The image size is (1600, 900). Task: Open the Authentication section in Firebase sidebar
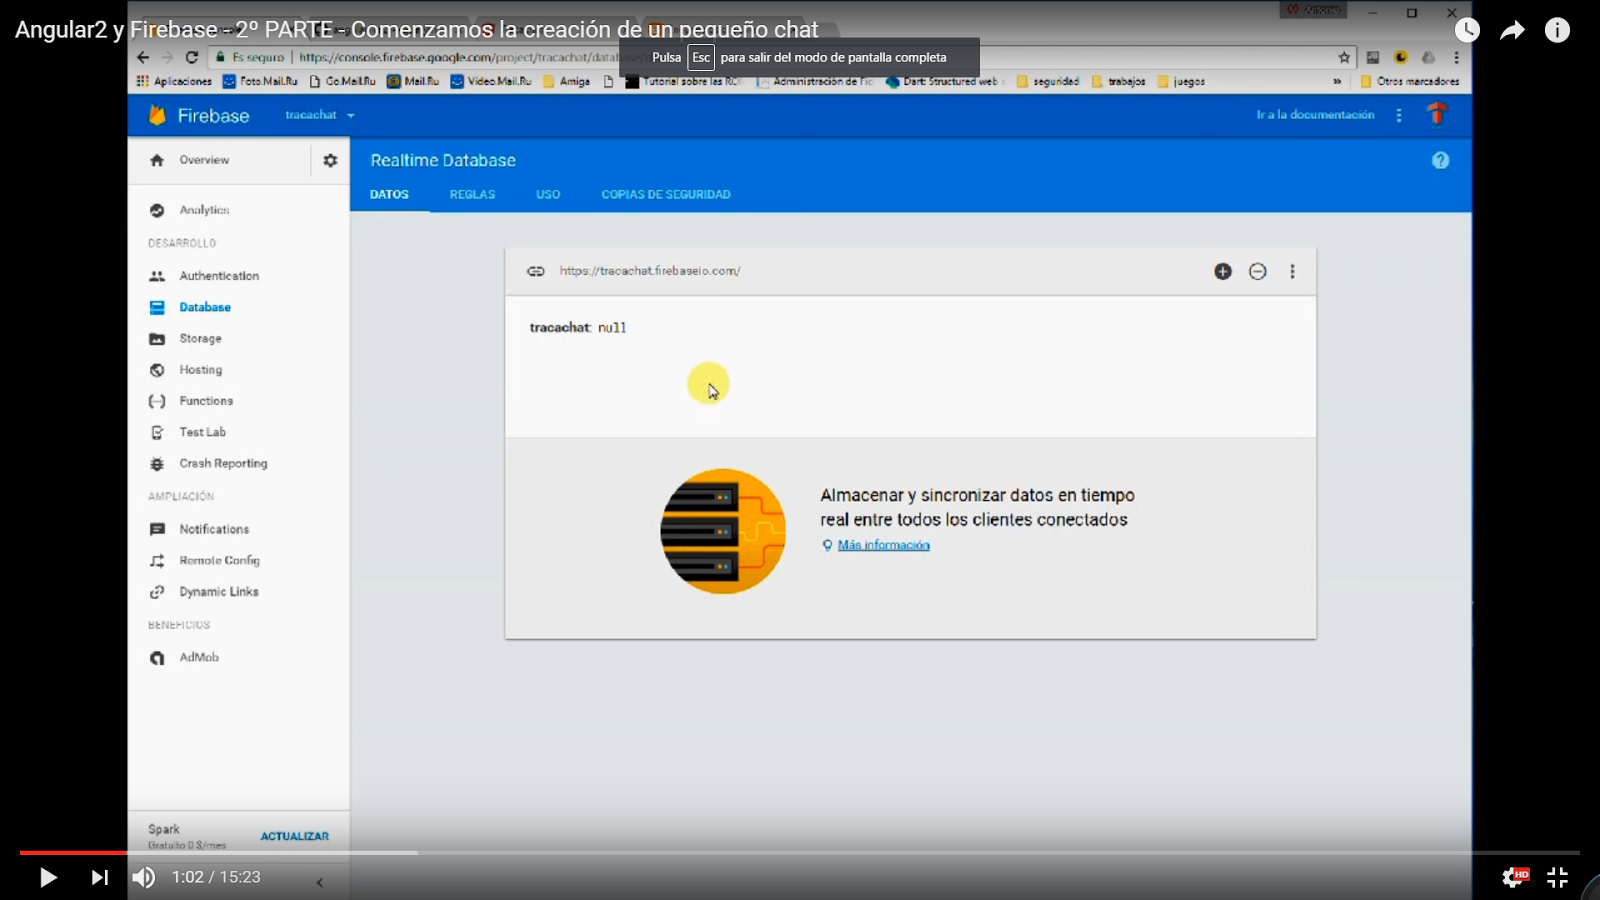(x=218, y=275)
